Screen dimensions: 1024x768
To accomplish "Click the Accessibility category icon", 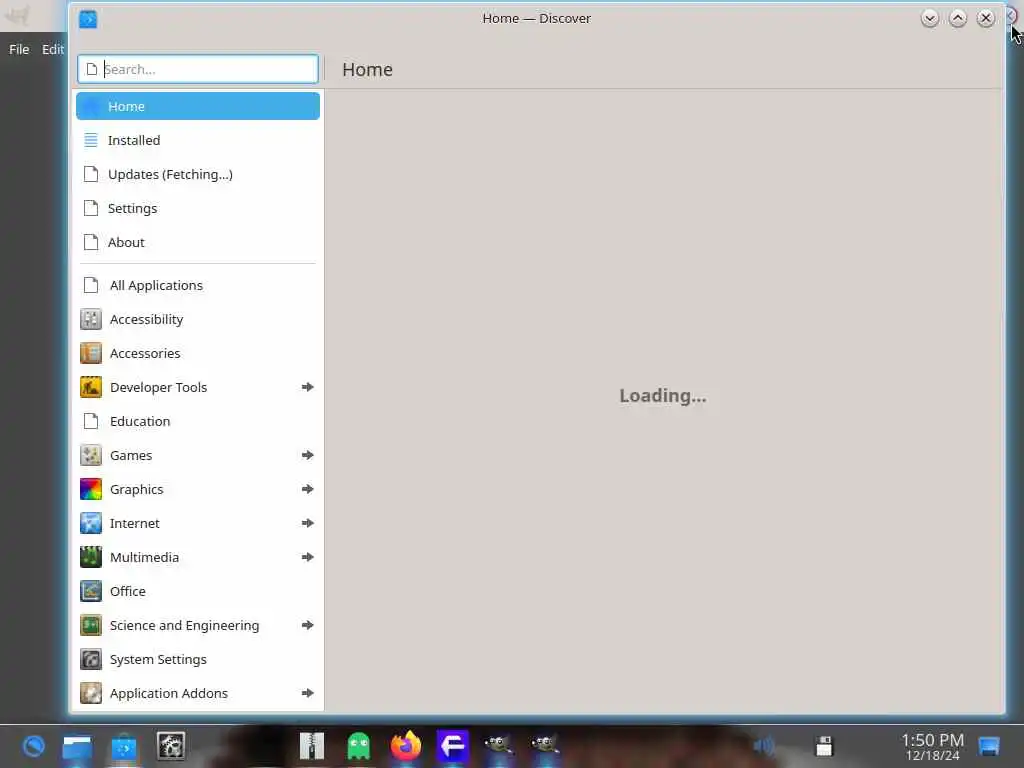I will (91, 319).
